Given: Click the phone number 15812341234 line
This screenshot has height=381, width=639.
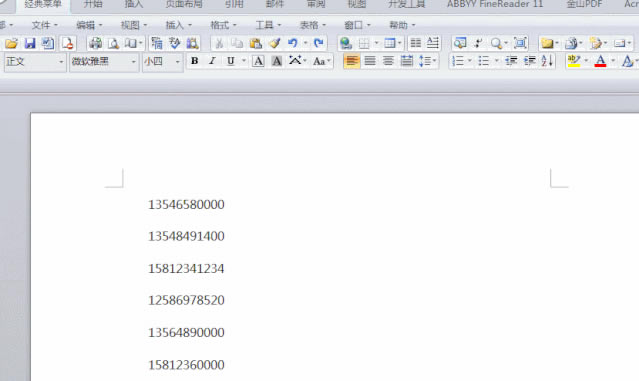Looking at the screenshot, I should click(186, 269).
